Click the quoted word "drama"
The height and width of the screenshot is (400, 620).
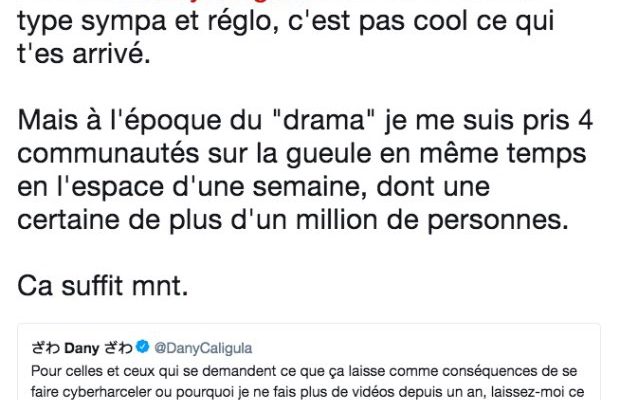(x=324, y=120)
